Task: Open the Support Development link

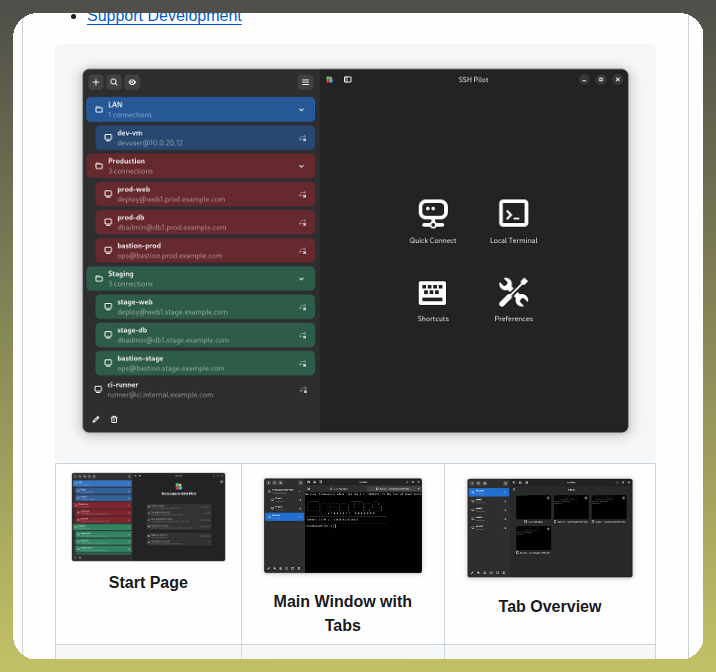Action: pyautogui.click(x=164, y=16)
